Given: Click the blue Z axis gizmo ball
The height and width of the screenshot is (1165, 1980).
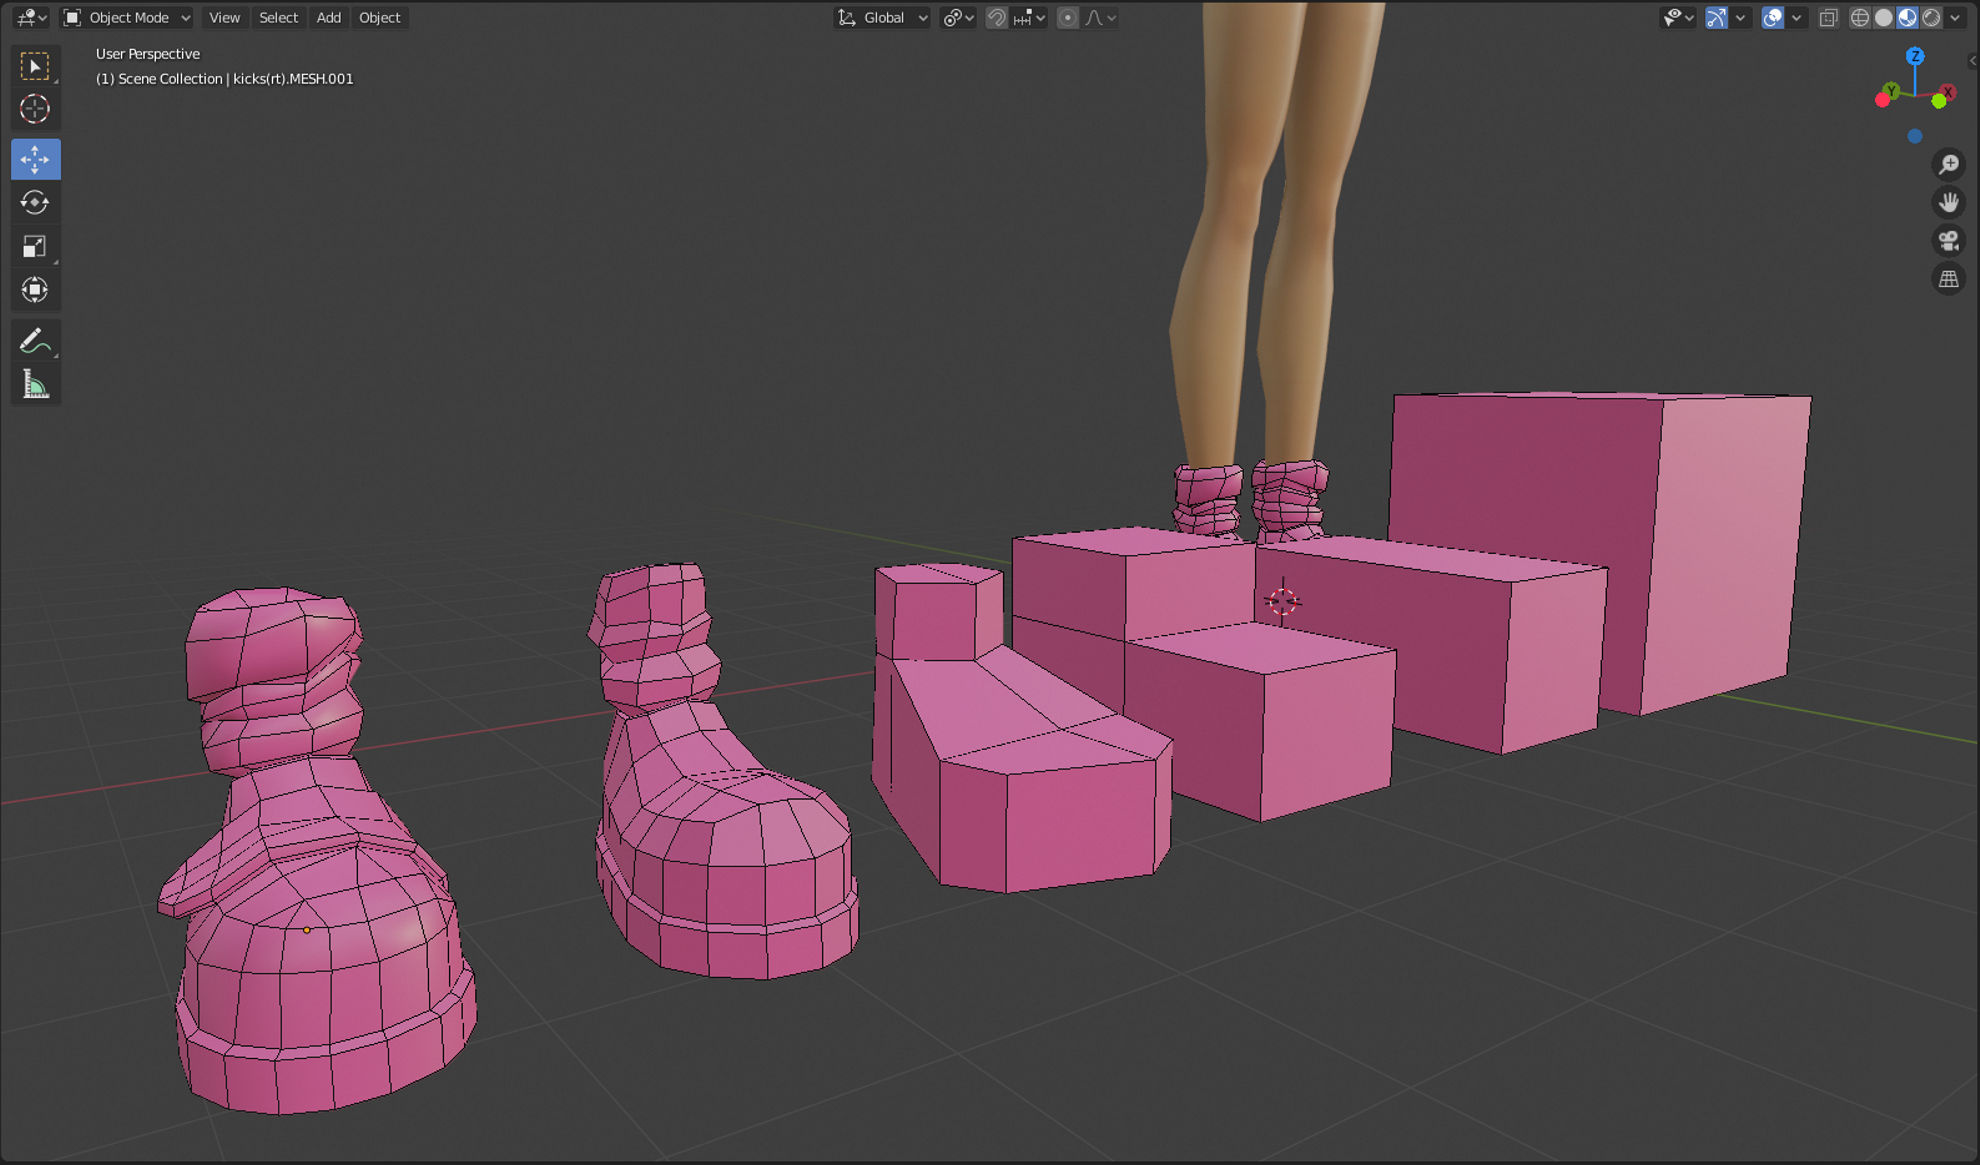Looking at the screenshot, I should pyautogui.click(x=1914, y=57).
